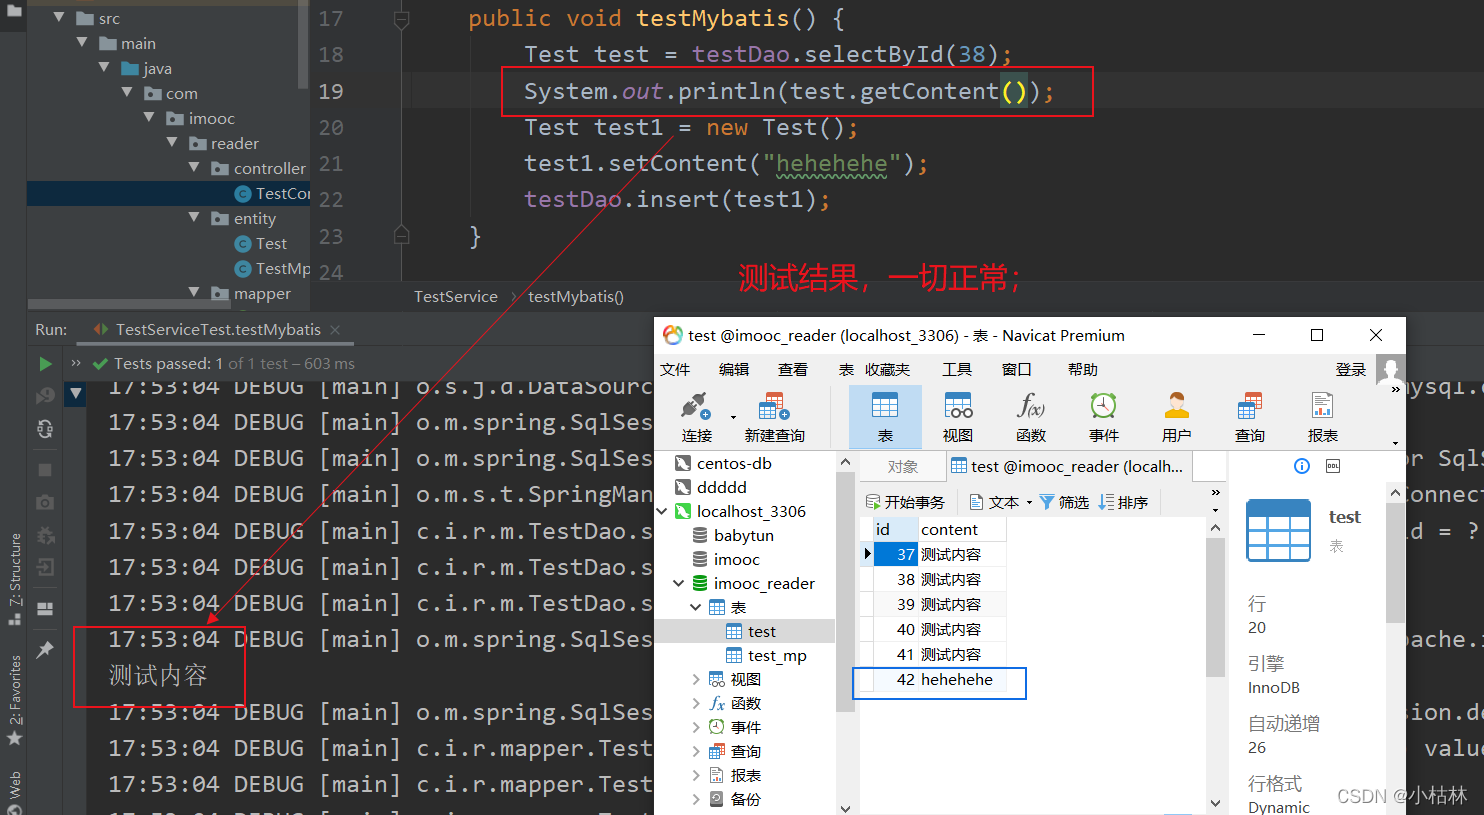Open the Z: Structure tool window
Screen dimensions: 1484x815
click(14, 579)
